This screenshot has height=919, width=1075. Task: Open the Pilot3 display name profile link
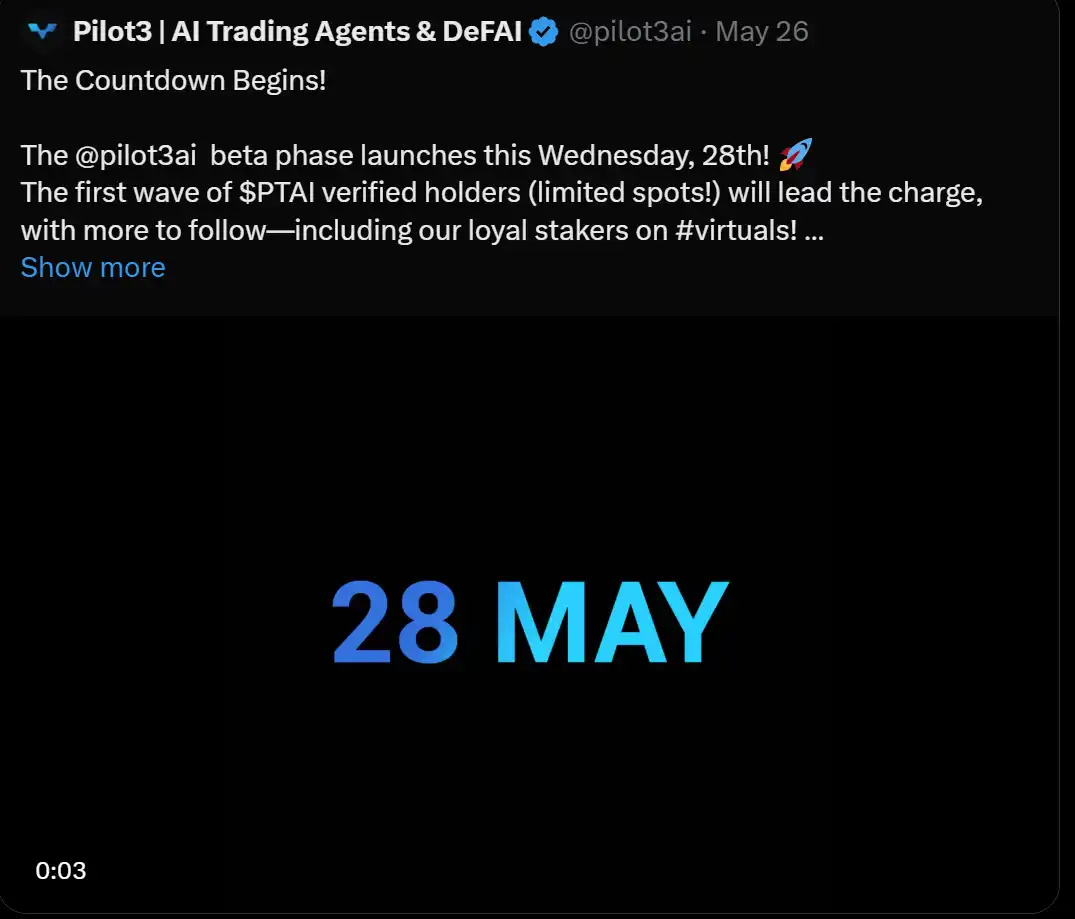297,32
